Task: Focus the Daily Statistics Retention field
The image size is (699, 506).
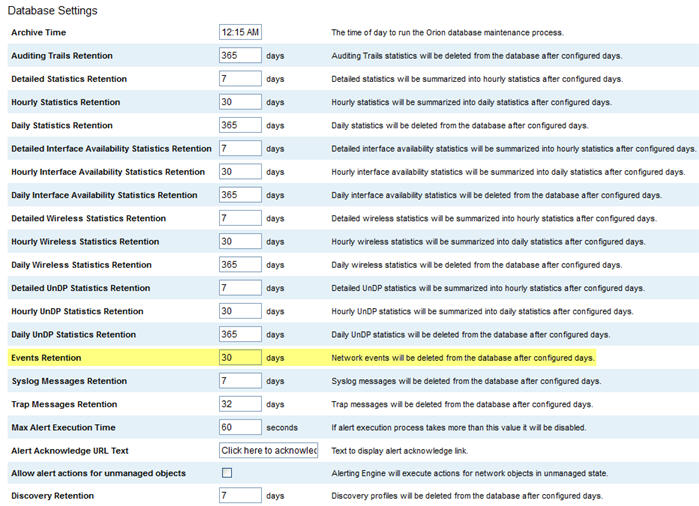Action: [240, 125]
